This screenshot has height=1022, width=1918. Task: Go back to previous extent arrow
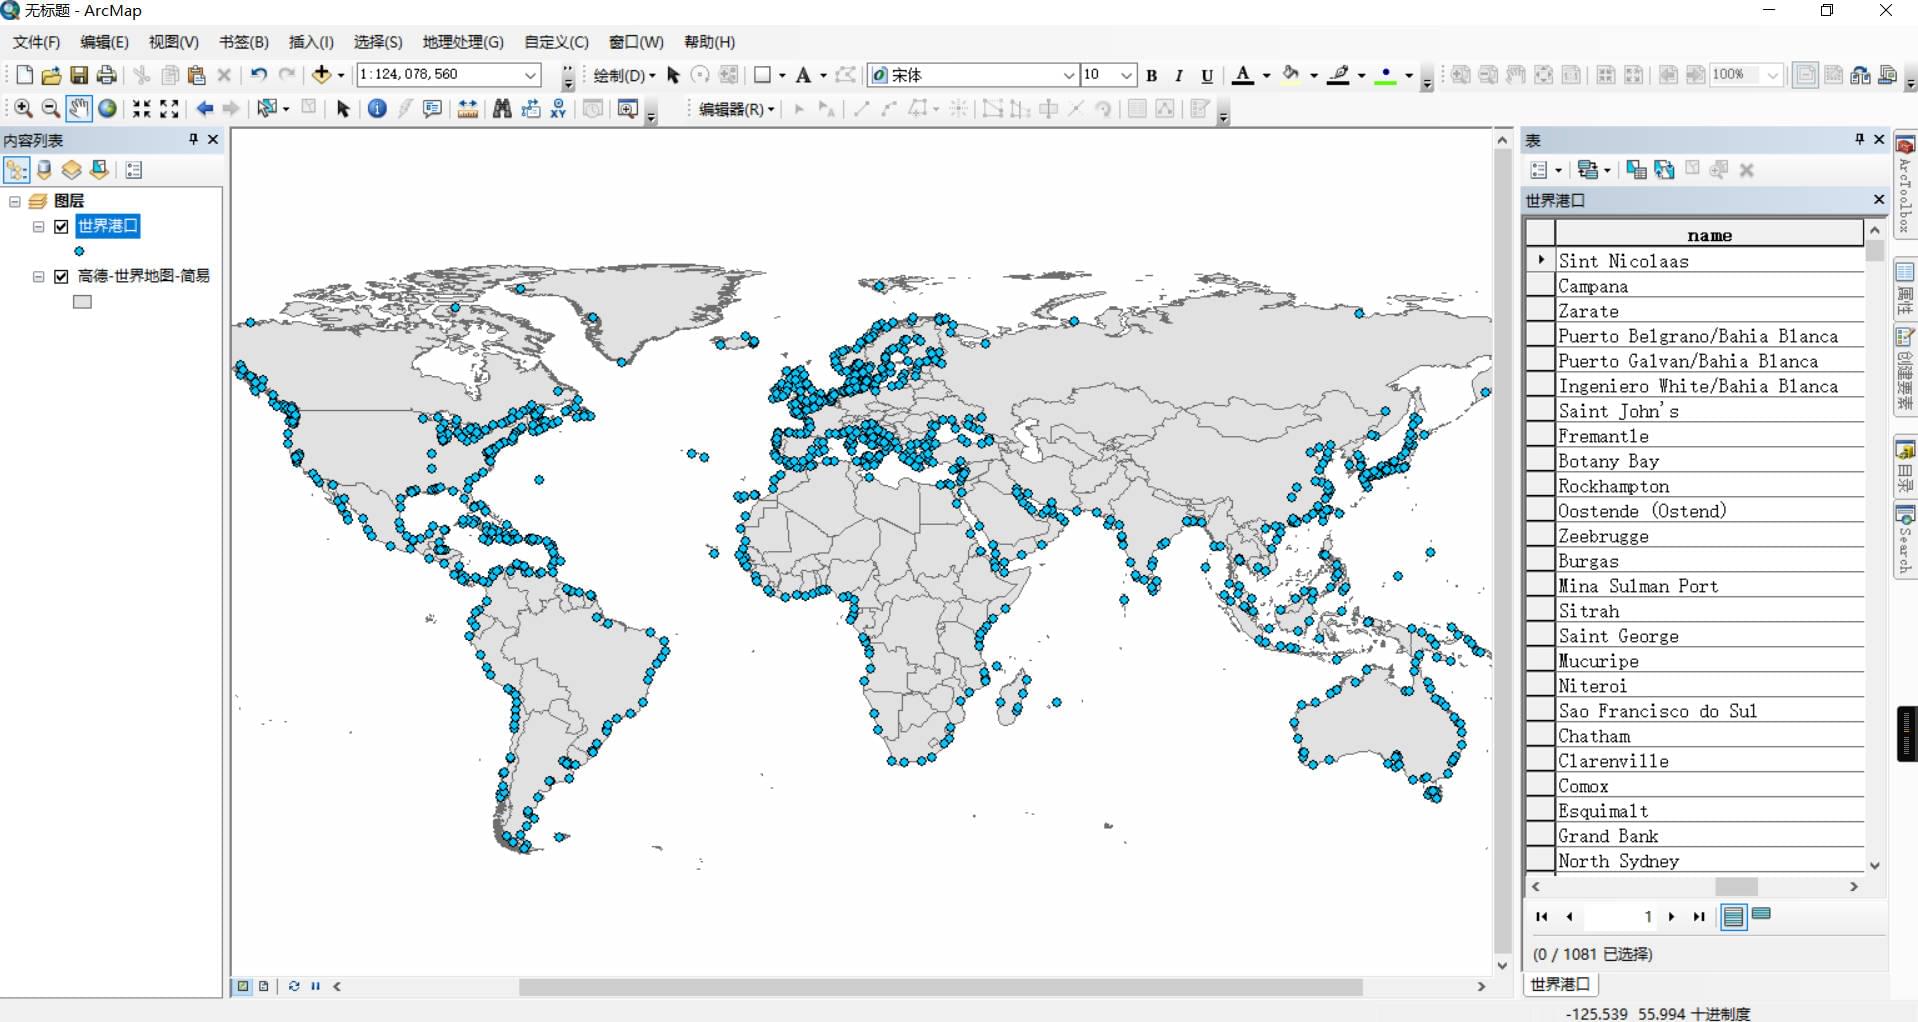coord(205,108)
